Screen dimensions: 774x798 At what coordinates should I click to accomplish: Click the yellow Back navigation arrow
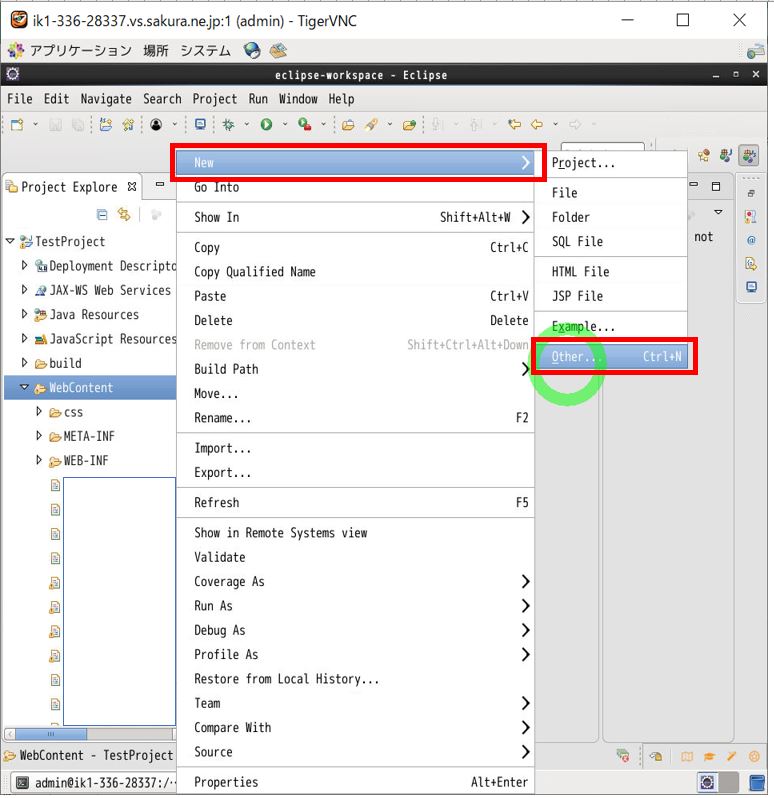pyautogui.click(x=537, y=124)
